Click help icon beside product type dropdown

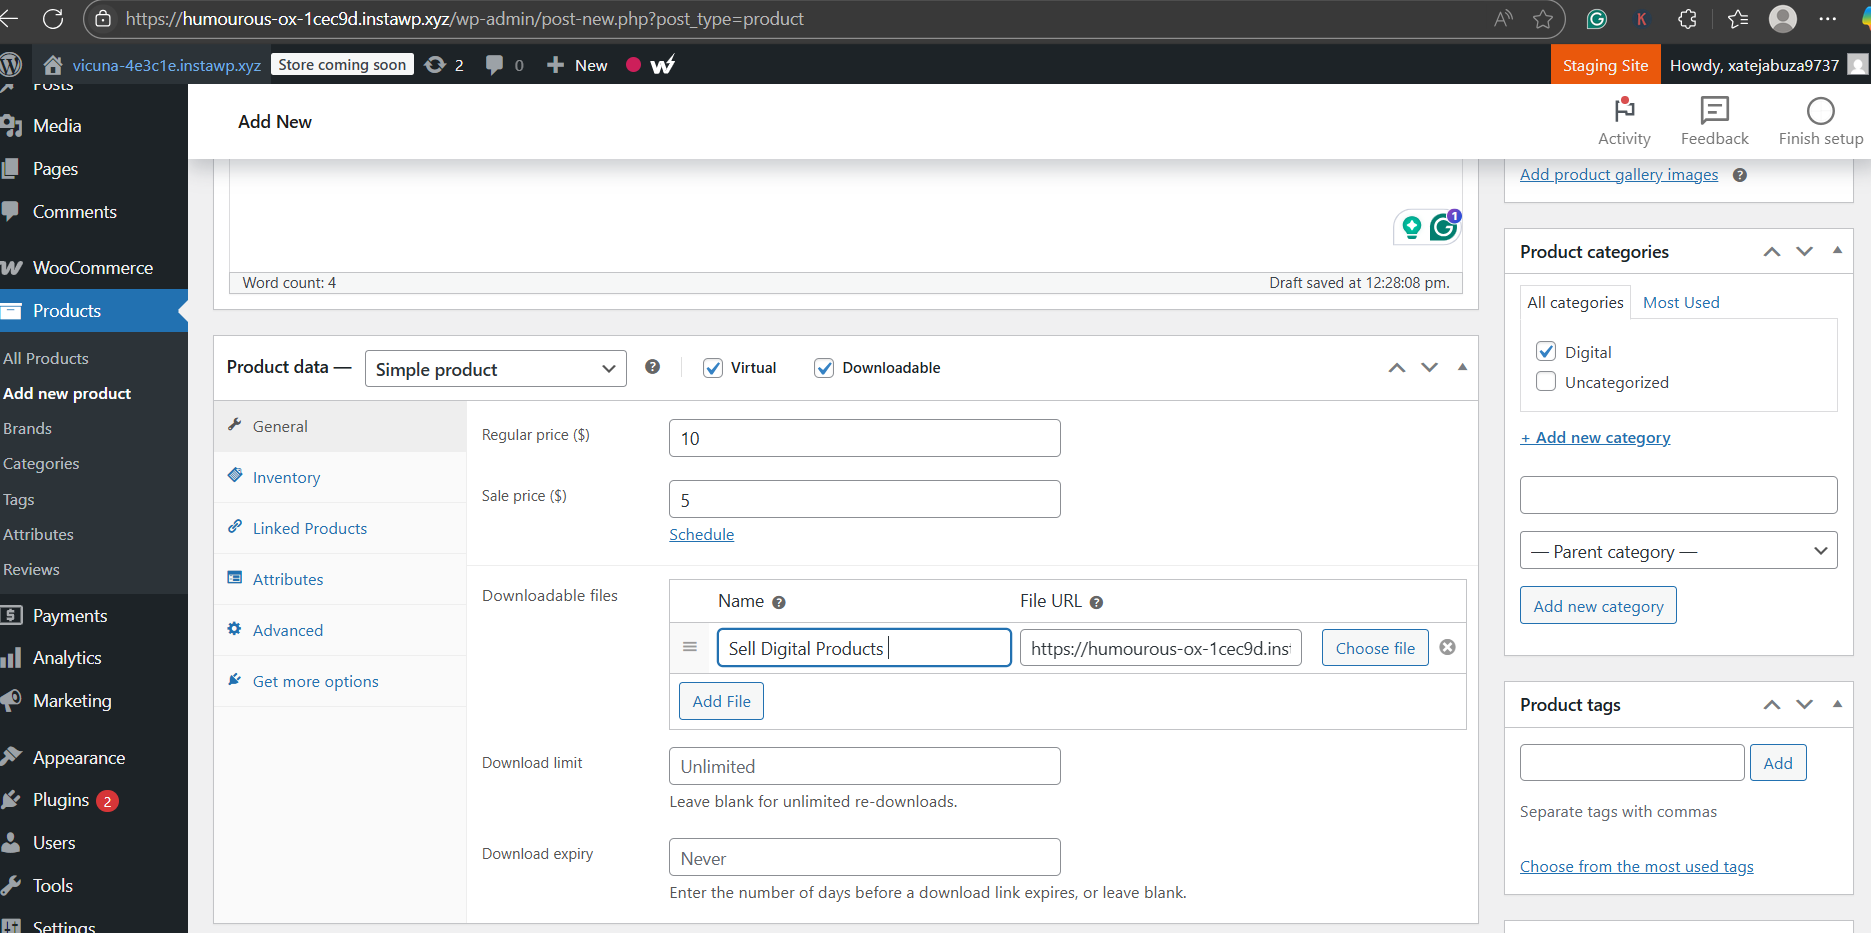tap(653, 367)
